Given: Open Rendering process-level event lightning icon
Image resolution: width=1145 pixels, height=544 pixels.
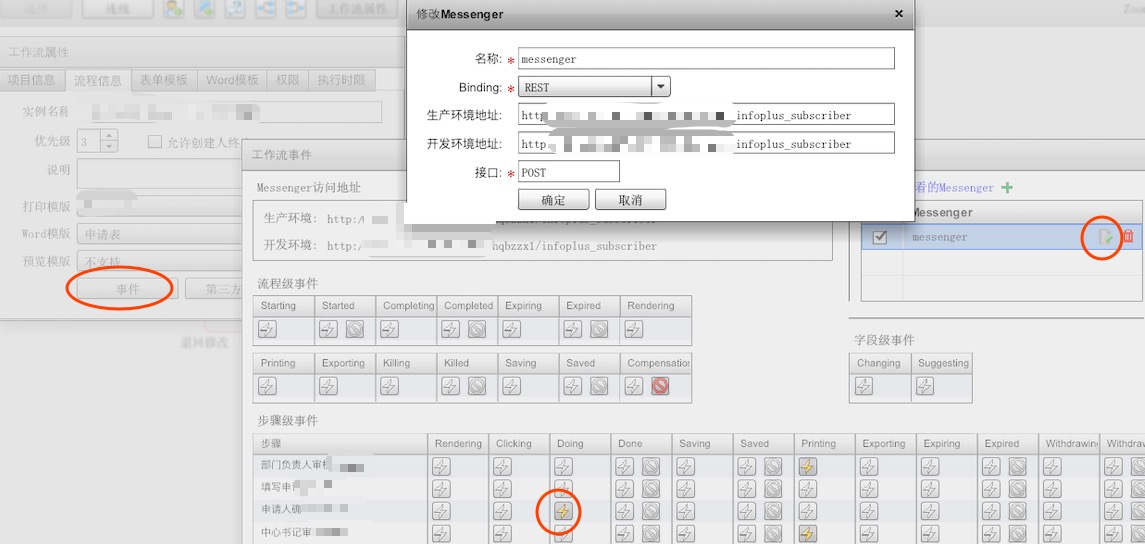Looking at the screenshot, I should 634,330.
